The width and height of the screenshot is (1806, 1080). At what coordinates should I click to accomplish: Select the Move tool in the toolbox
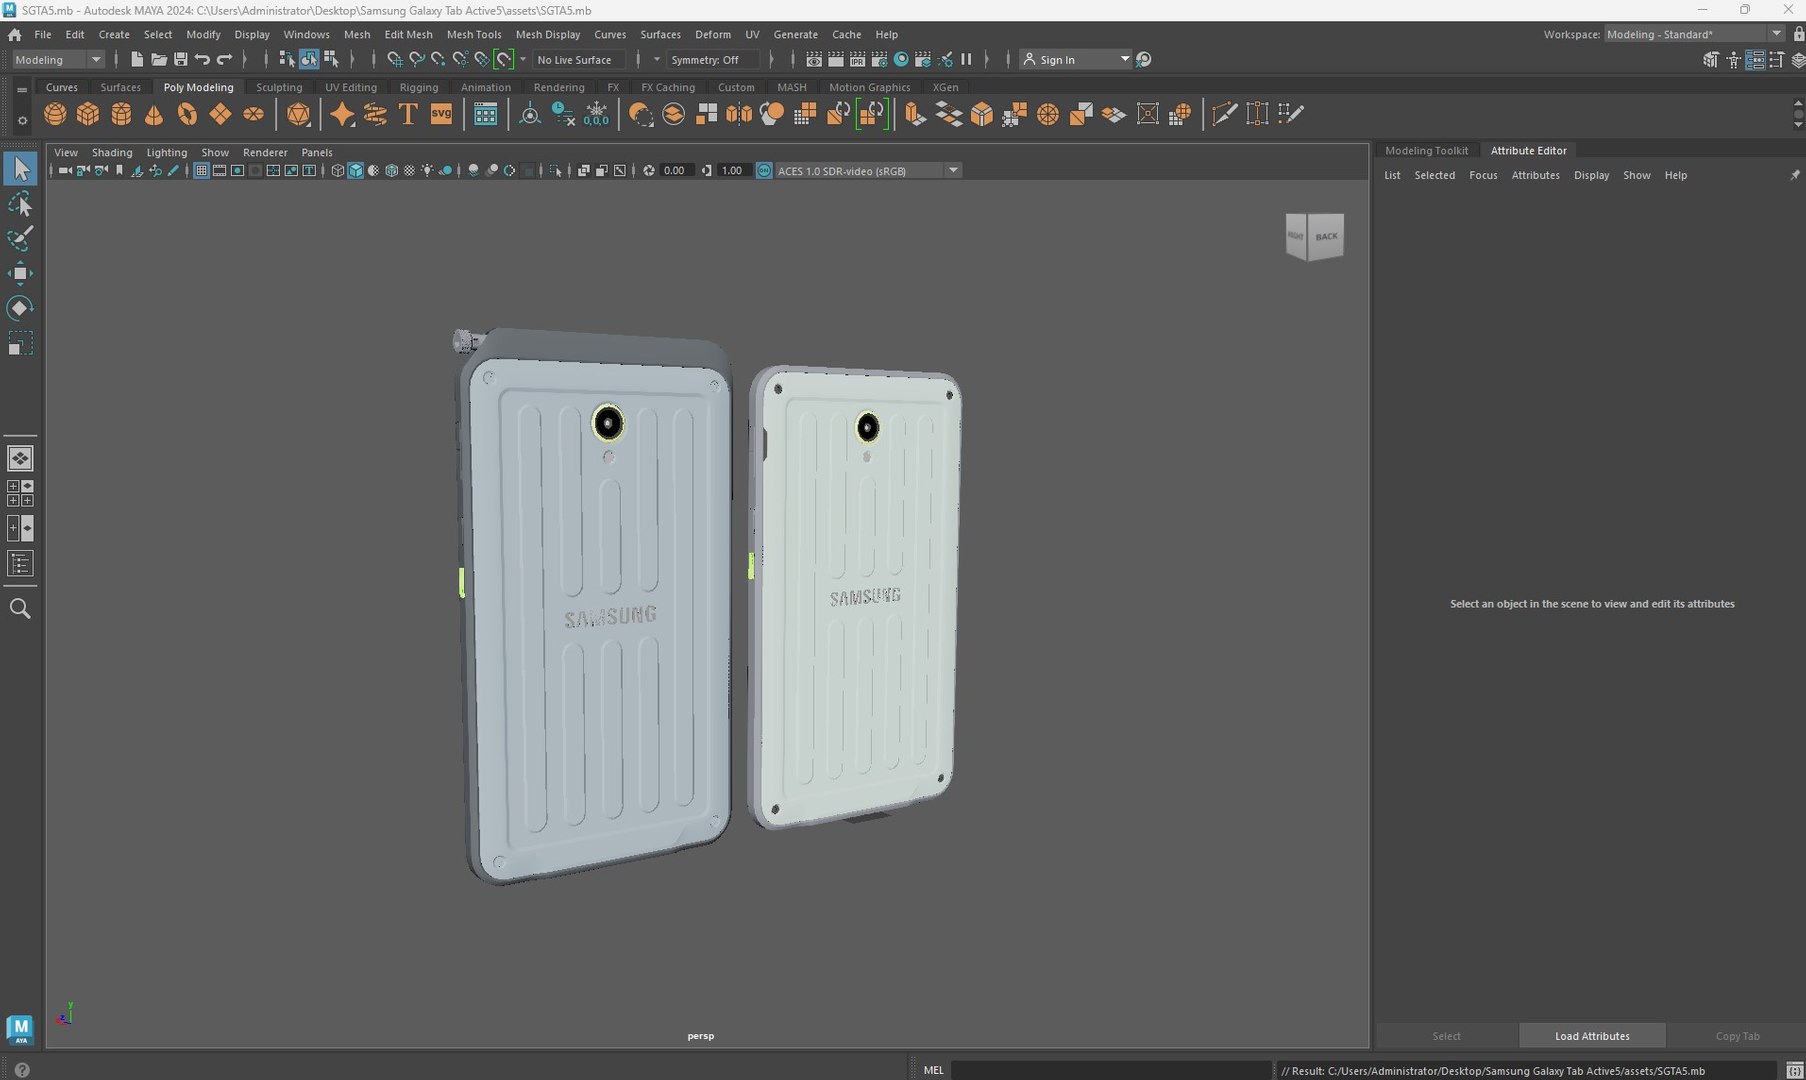coord(20,273)
